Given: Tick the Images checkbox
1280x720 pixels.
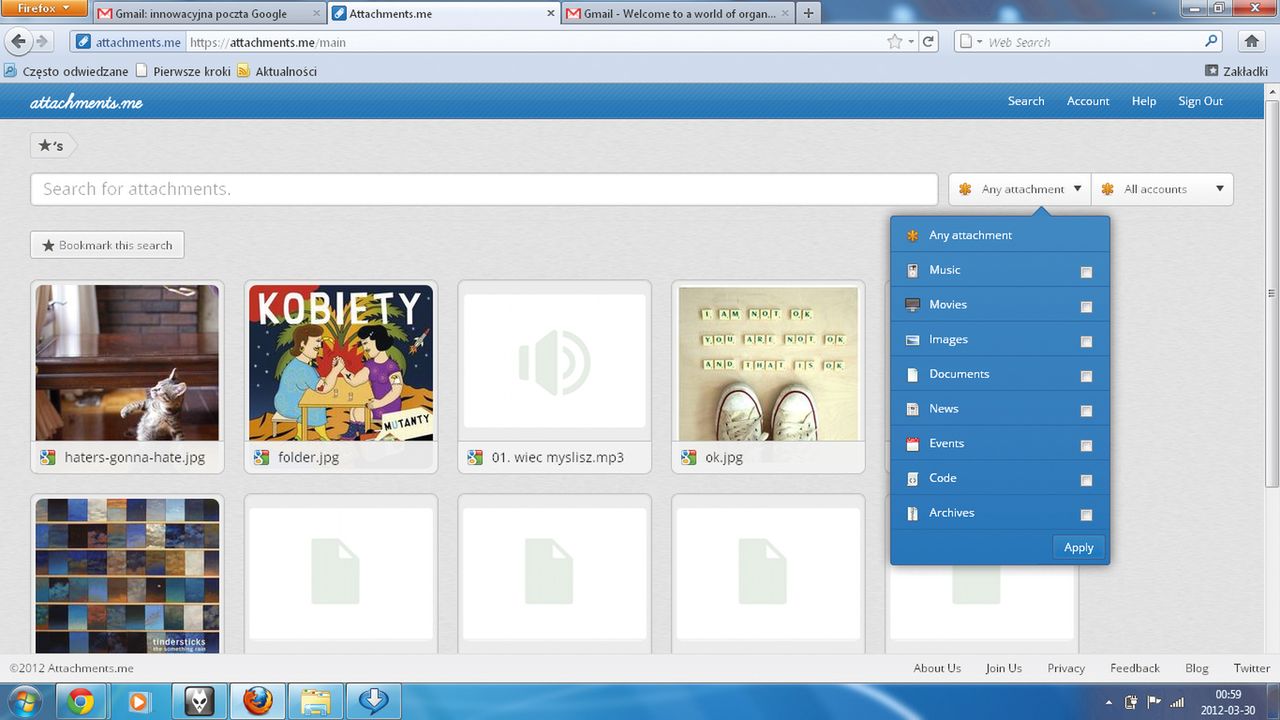Looking at the screenshot, I should coord(1086,342).
